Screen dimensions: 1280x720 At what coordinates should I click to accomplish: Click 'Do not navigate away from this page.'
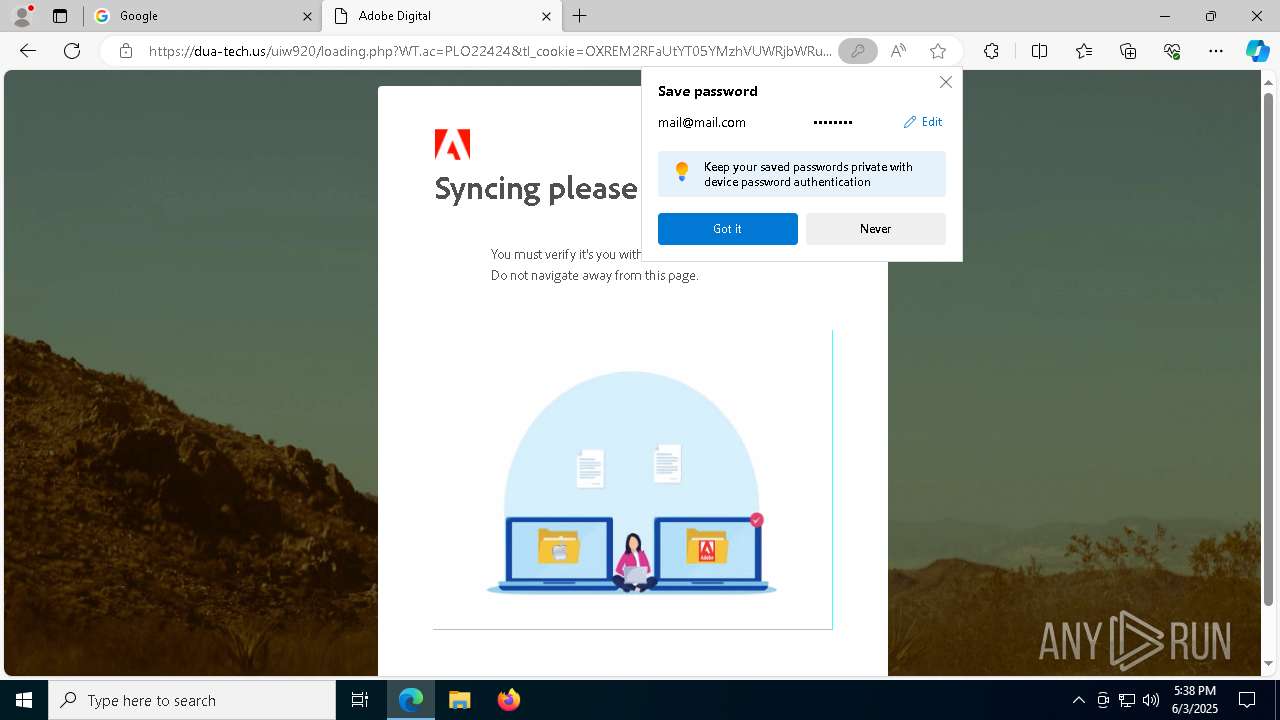[x=595, y=275]
